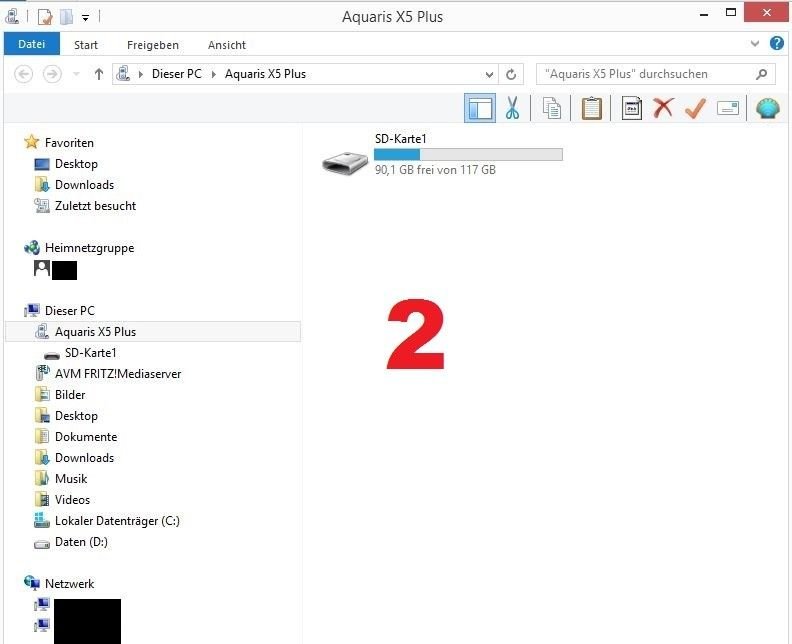Screen dimensions: 792x644
Task: Open Bilder folder in navigation pane
Action: click(x=70, y=395)
